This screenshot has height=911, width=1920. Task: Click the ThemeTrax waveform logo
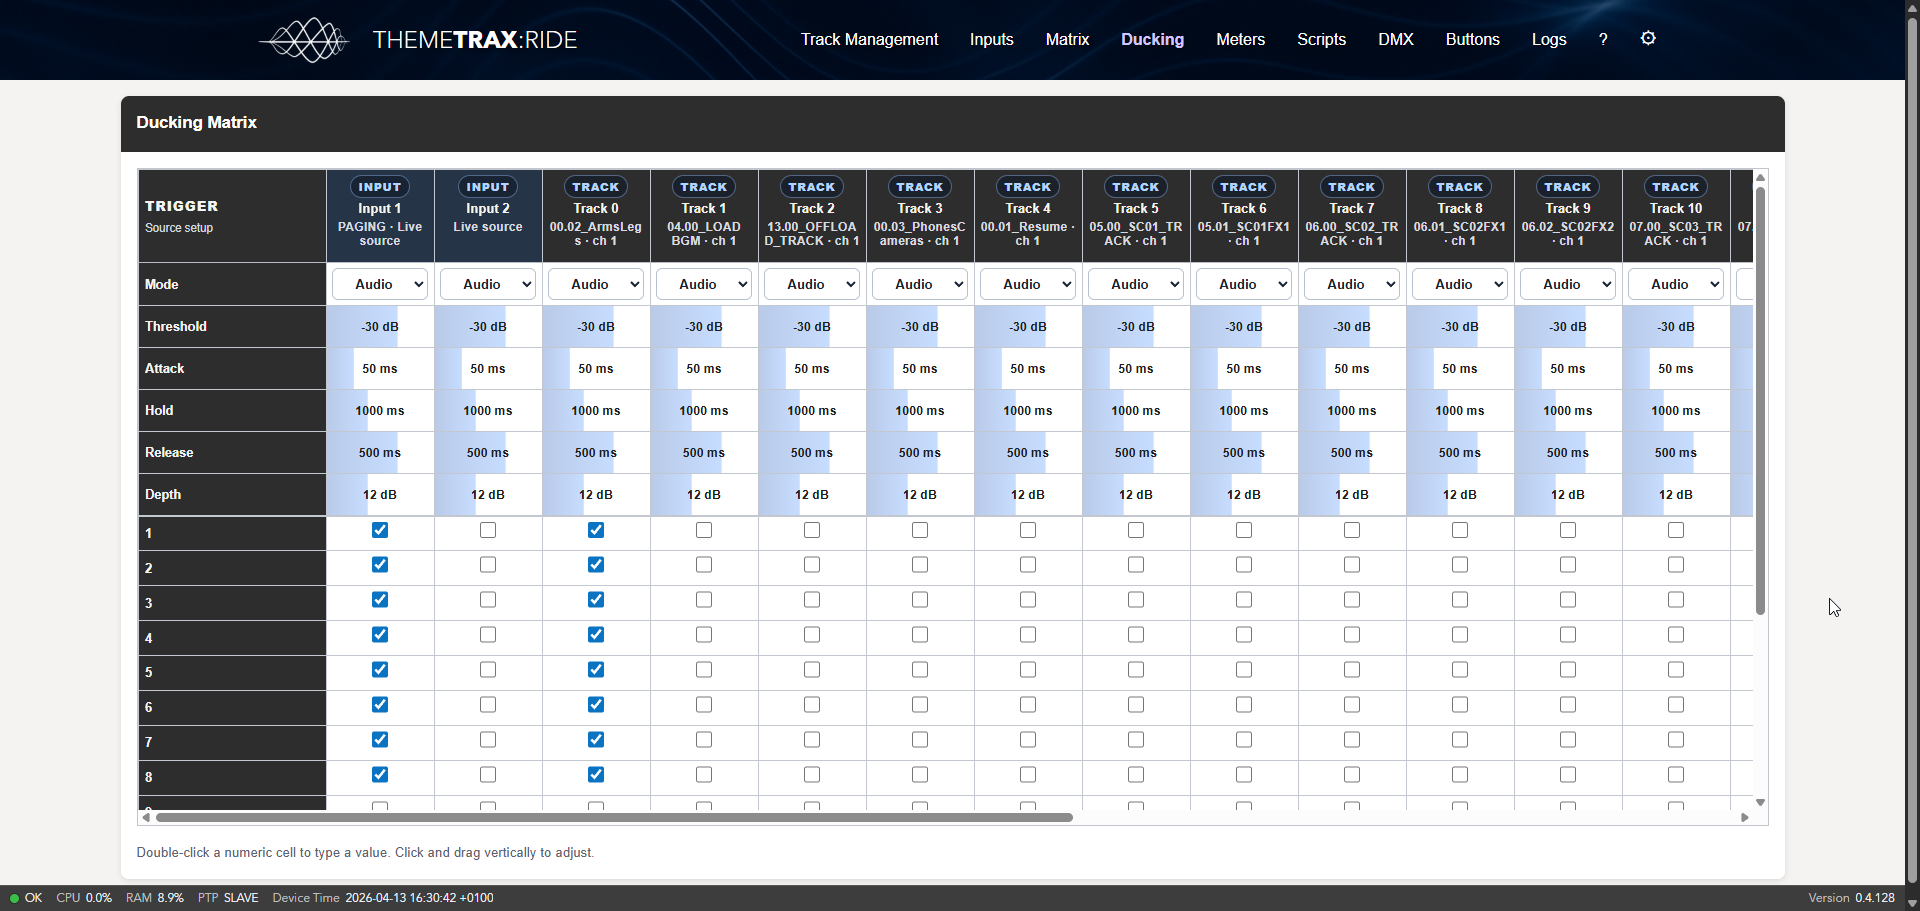[x=305, y=40]
